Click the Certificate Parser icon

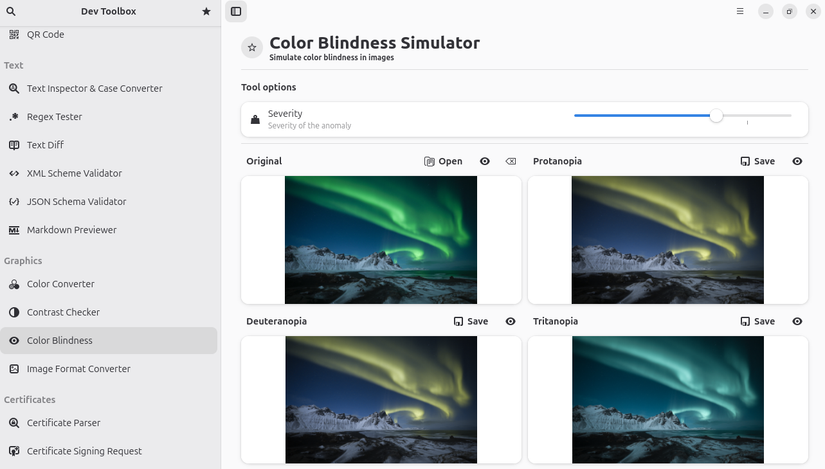(x=14, y=423)
